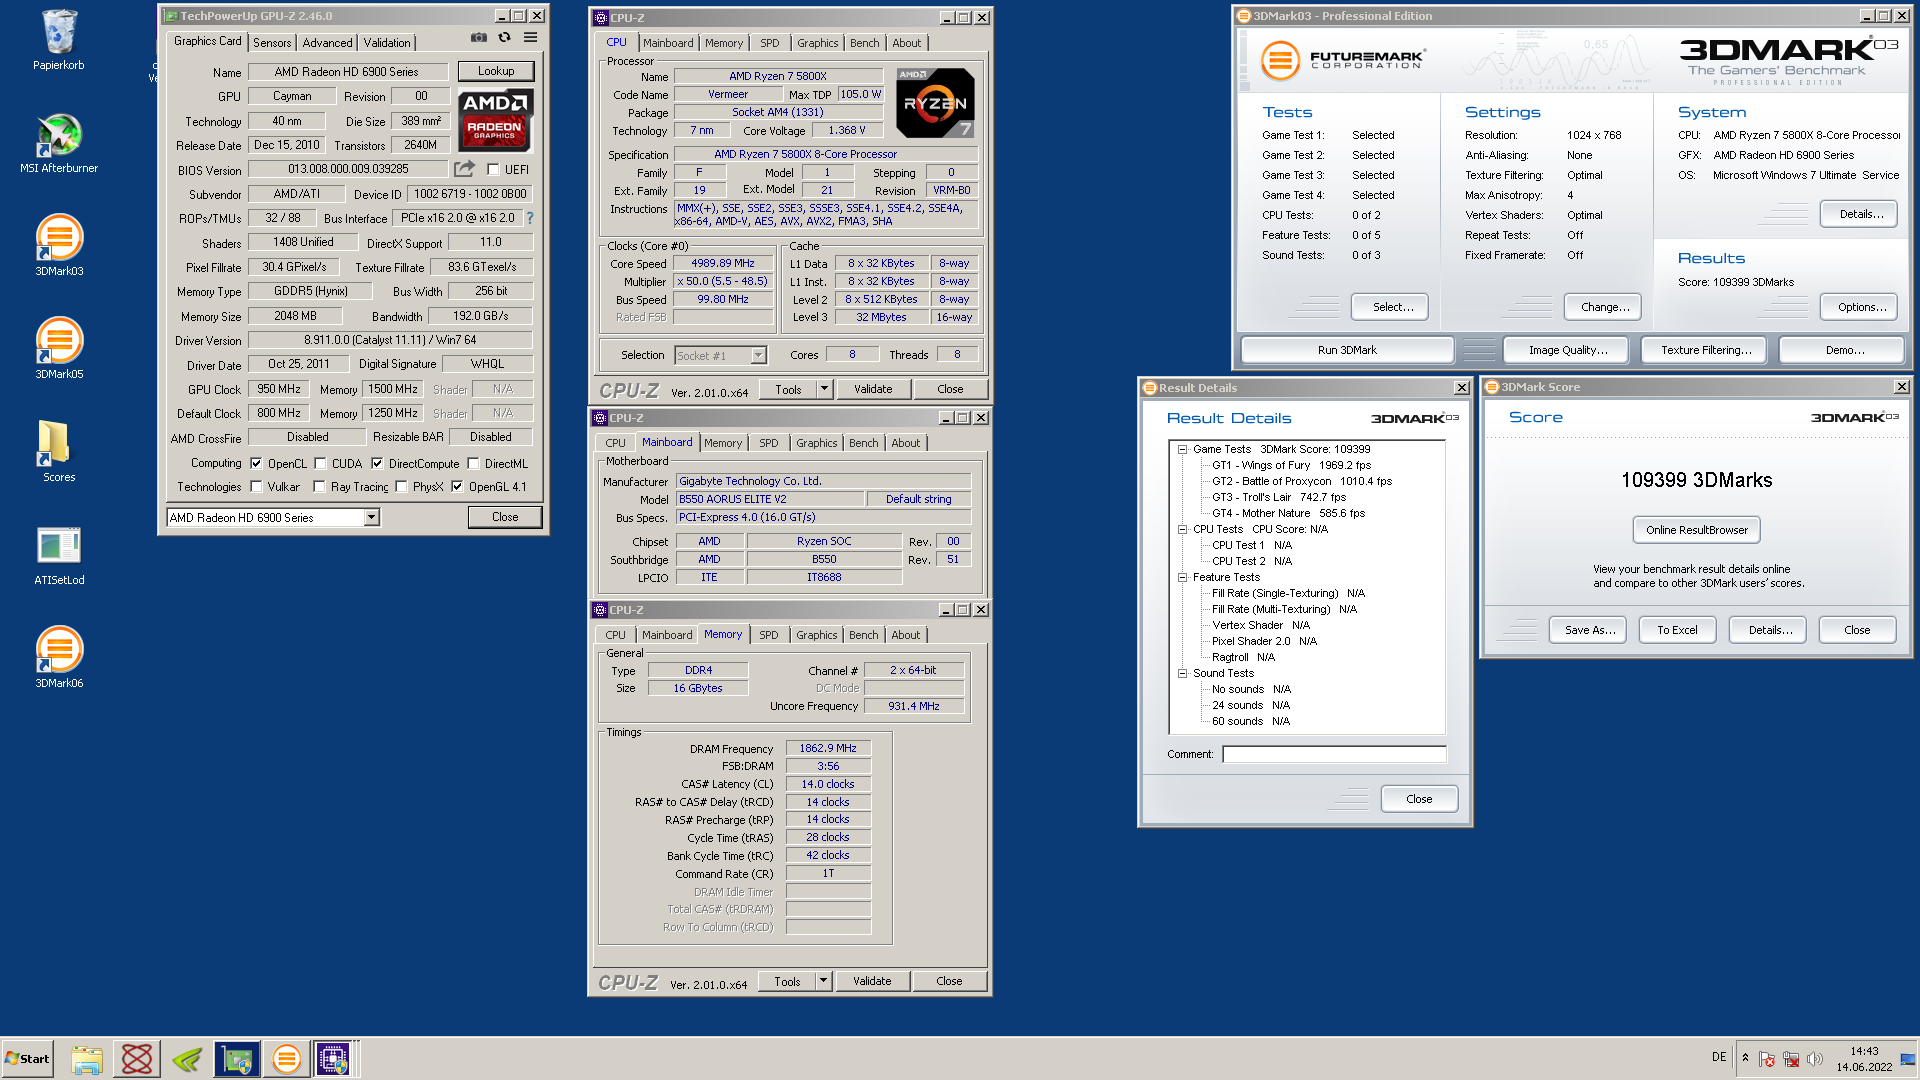Collapse Sound Tests tree node
This screenshot has width=1920, height=1080.
[x=1182, y=673]
